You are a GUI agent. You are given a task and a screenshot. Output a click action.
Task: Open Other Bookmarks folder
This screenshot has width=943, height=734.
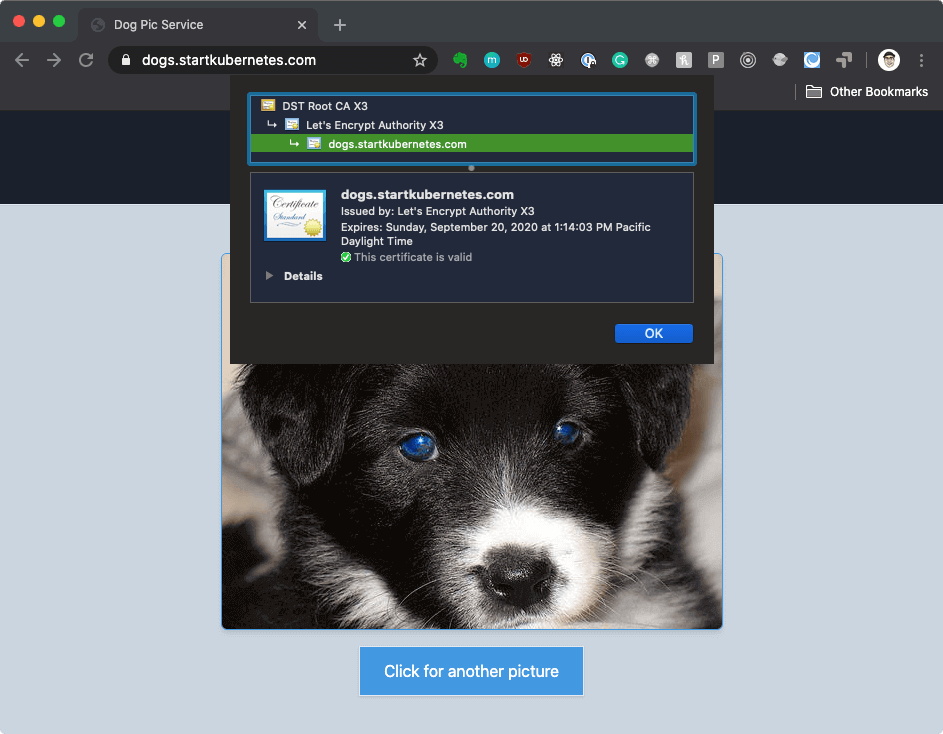tap(867, 92)
